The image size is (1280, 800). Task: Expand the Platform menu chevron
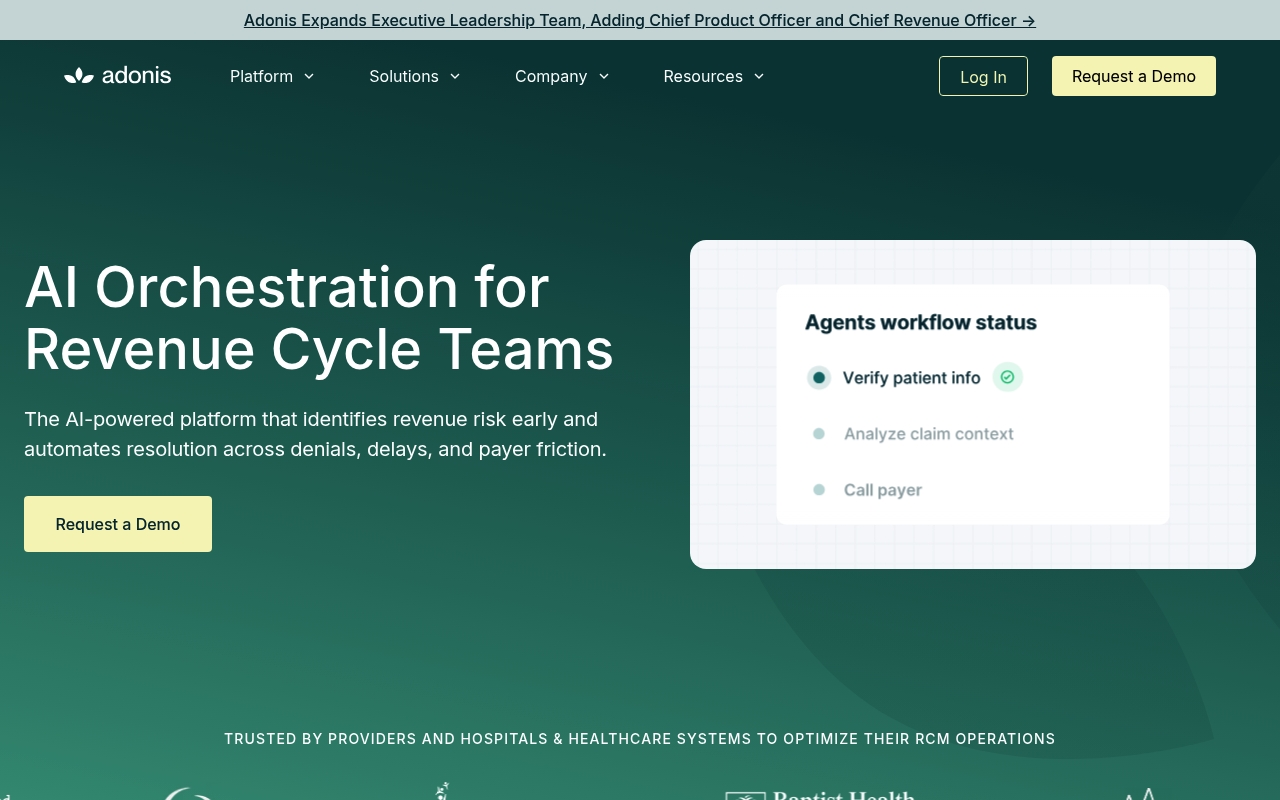click(x=309, y=76)
